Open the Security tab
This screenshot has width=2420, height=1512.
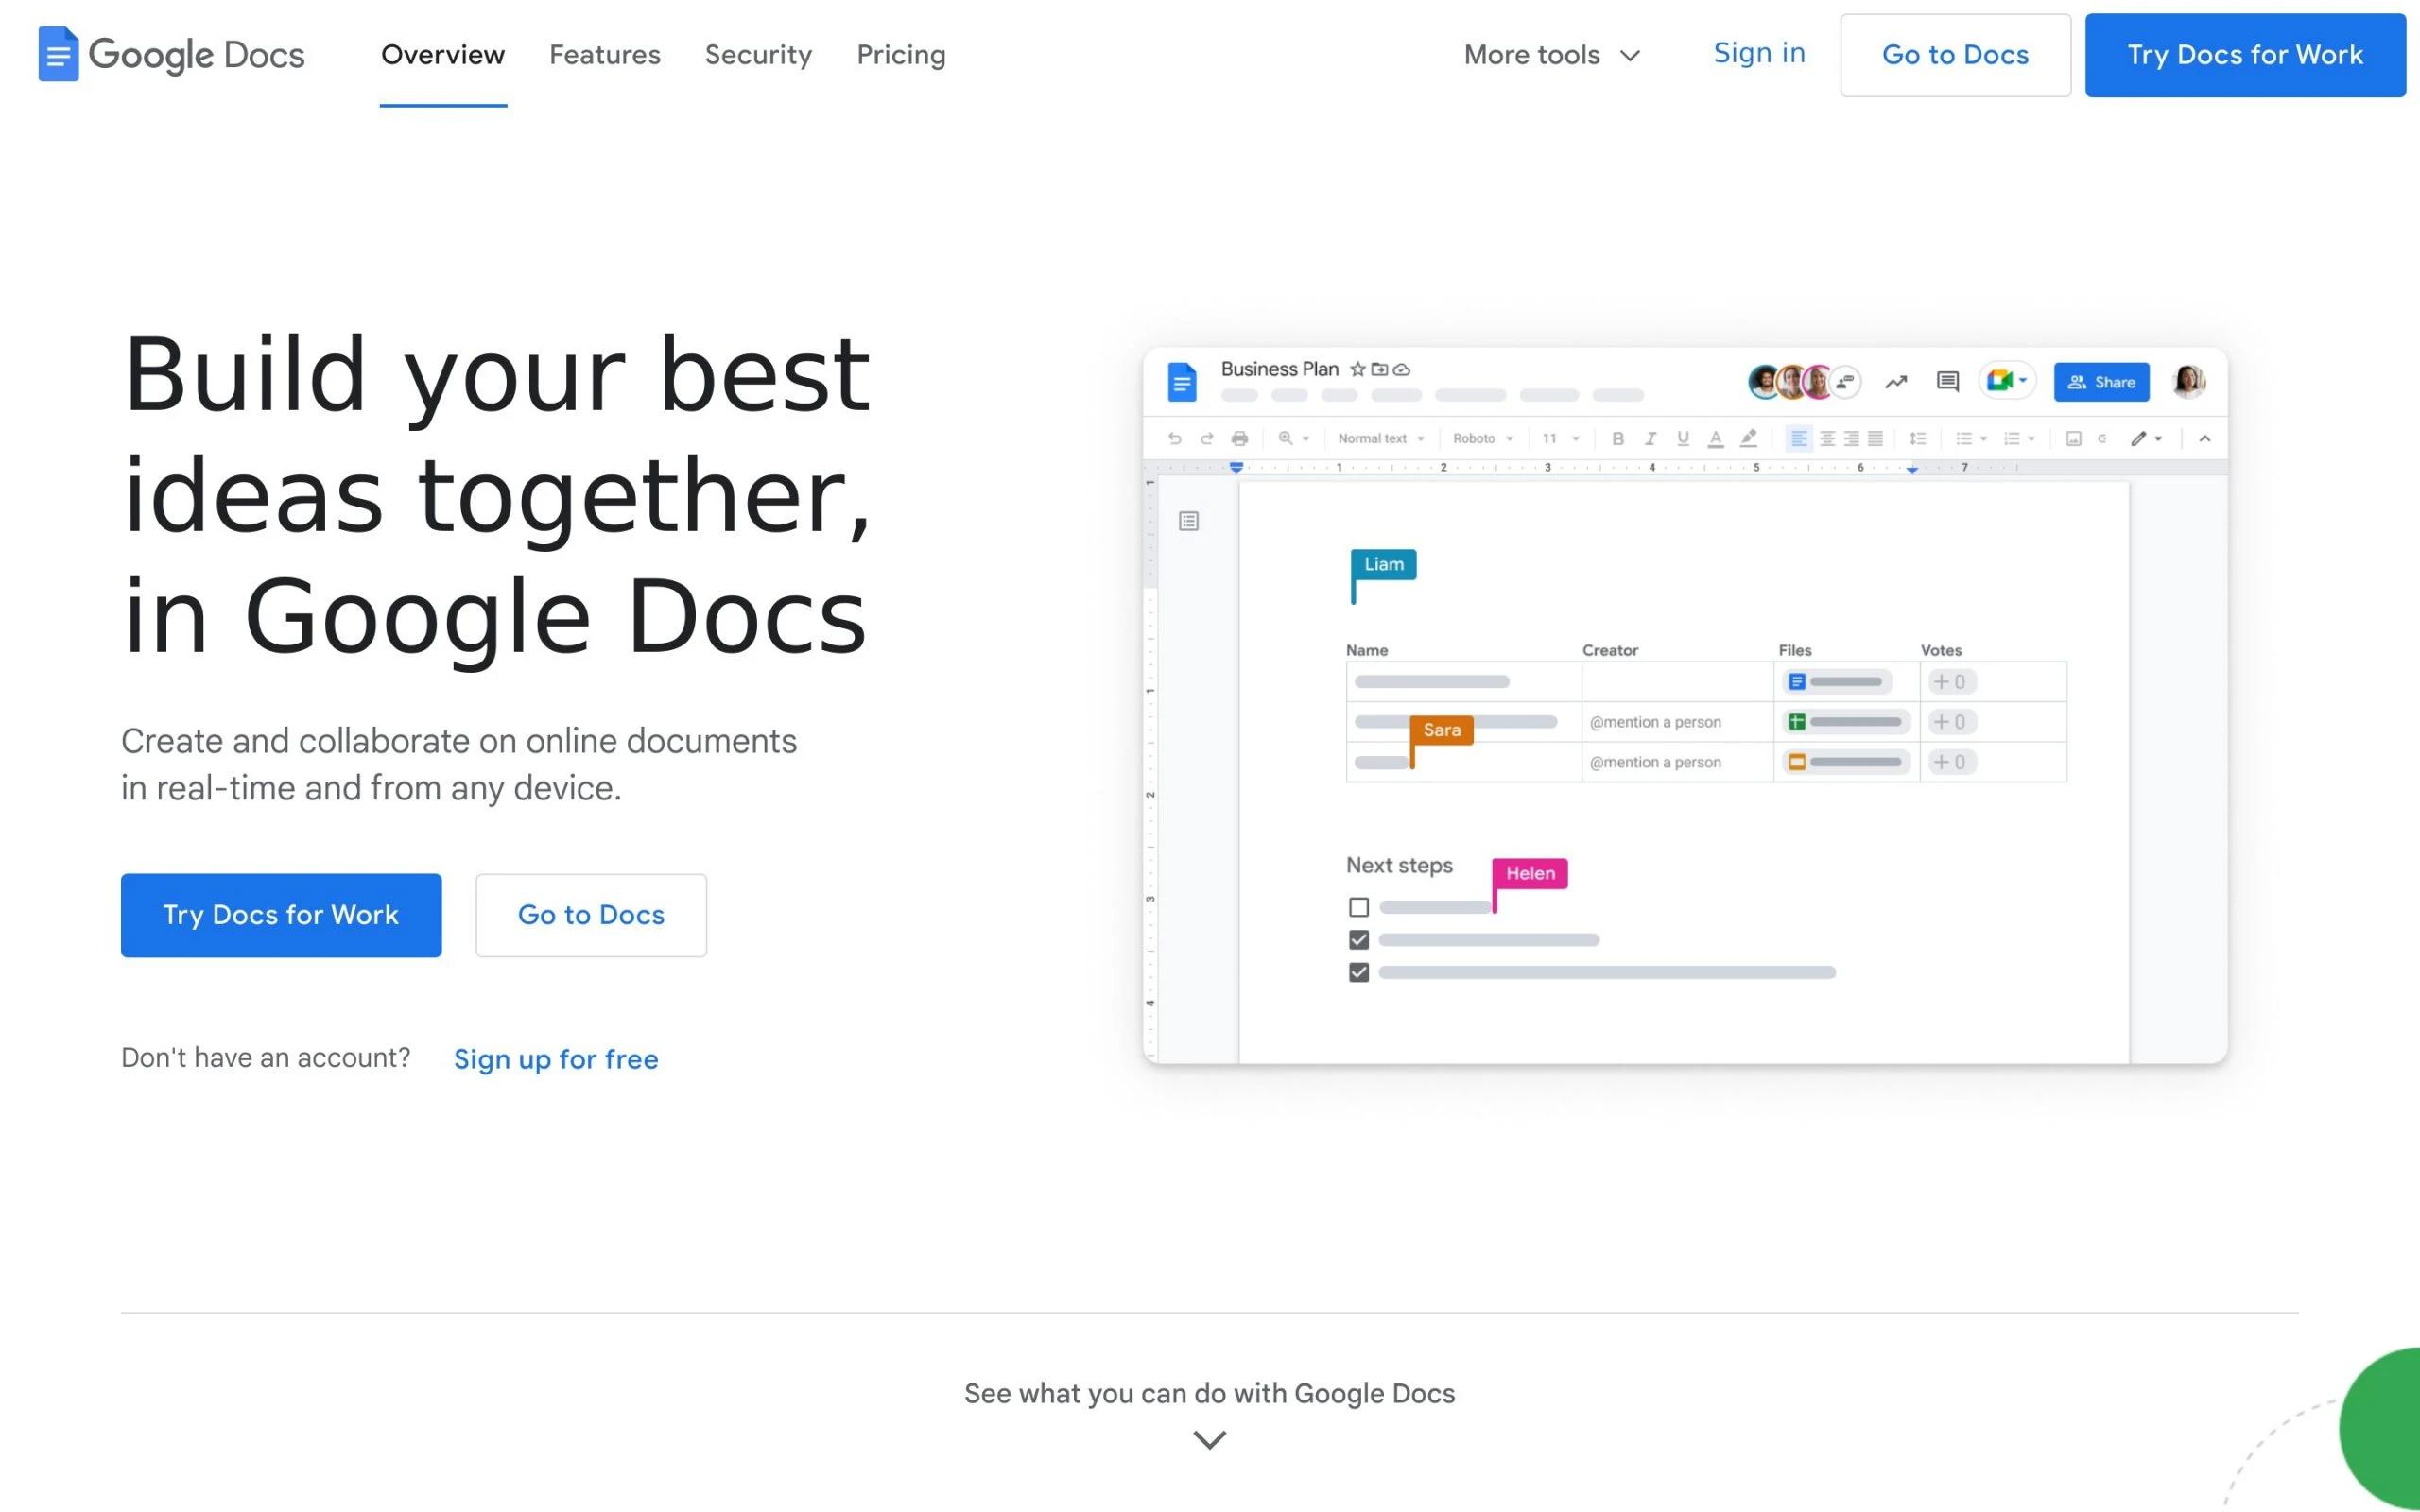click(x=758, y=55)
